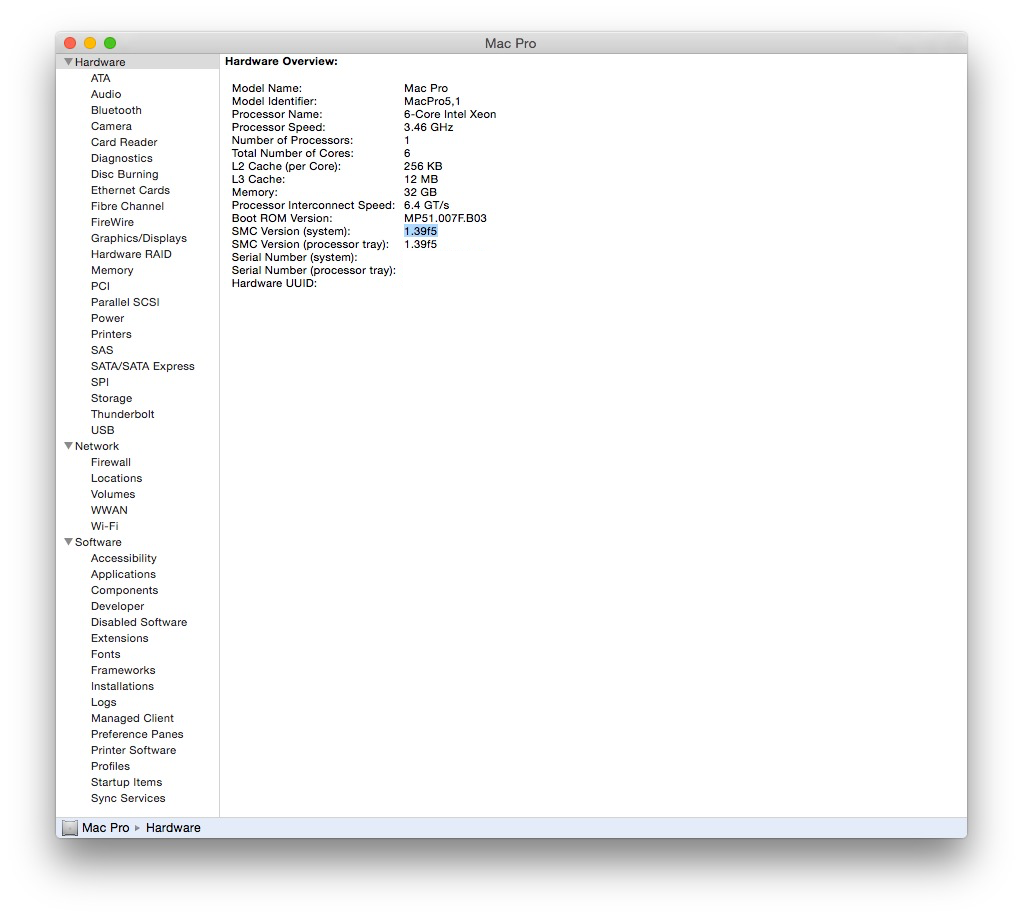Select the Hardware category header
The width and height of the screenshot is (1023, 918).
pyautogui.click(x=100, y=62)
